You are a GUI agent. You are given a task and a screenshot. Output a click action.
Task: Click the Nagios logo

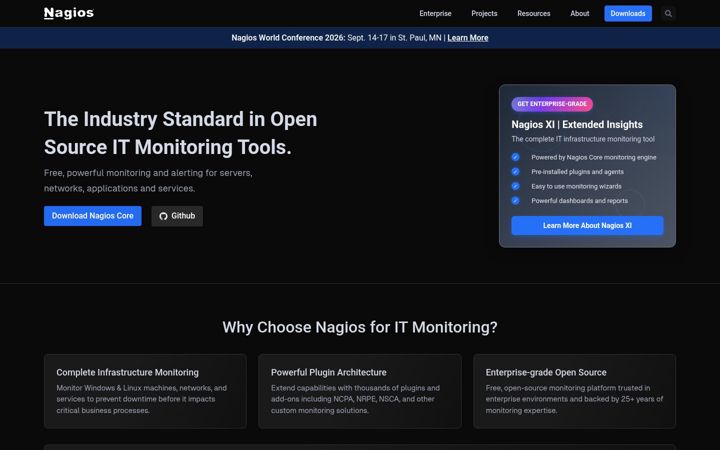tap(69, 13)
